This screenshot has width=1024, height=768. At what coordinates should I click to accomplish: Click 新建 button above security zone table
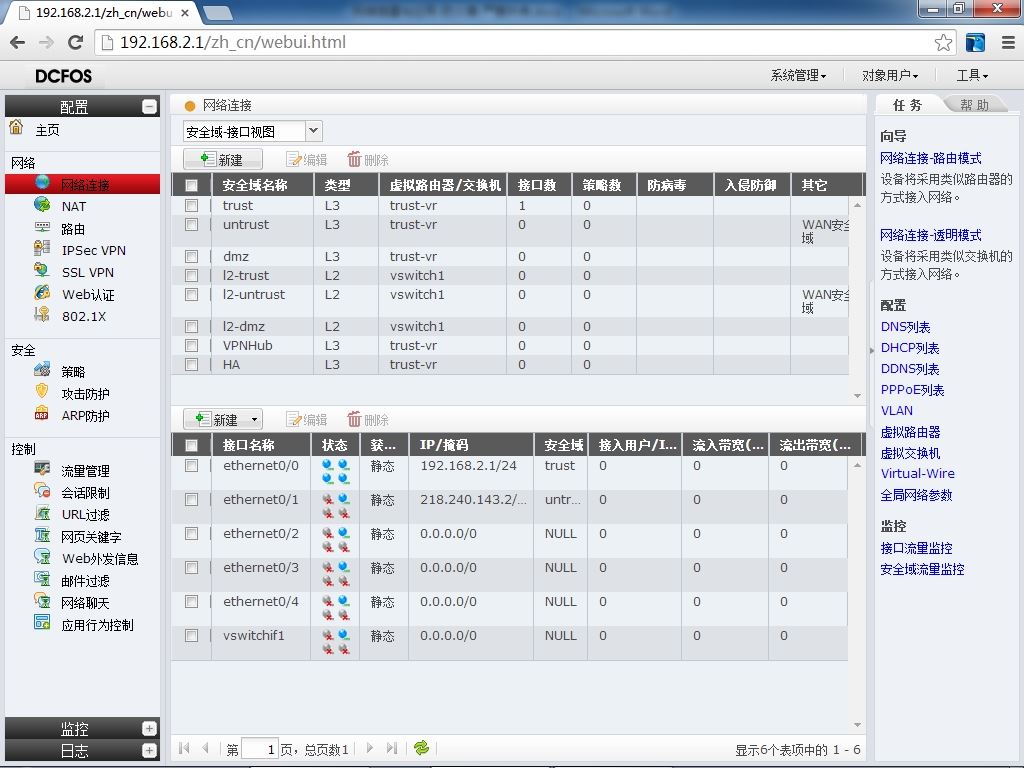pyautogui.click(x=223, y=159)
